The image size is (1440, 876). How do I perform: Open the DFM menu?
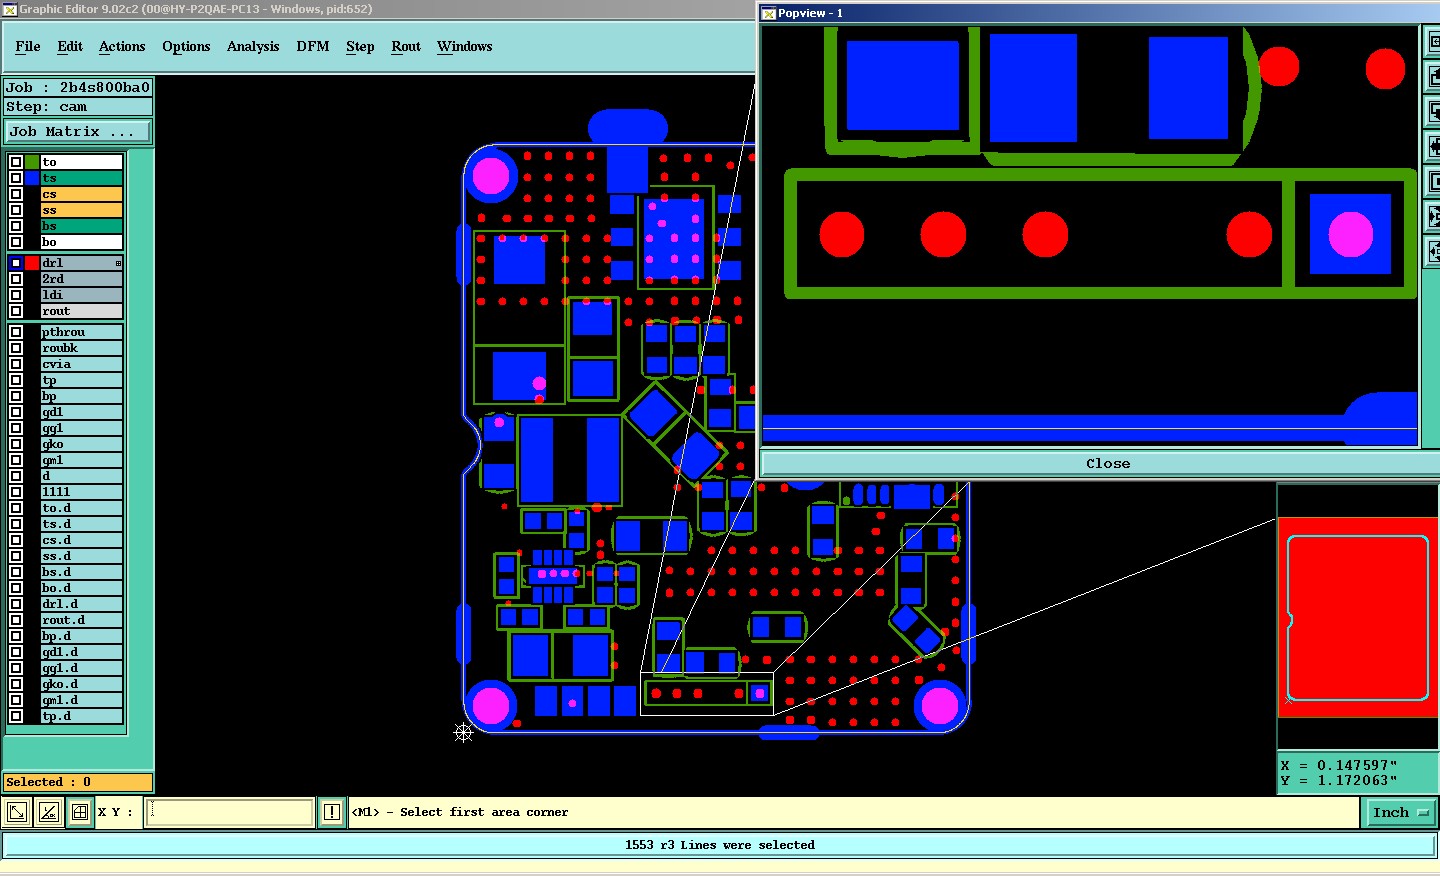coord(313,46)
